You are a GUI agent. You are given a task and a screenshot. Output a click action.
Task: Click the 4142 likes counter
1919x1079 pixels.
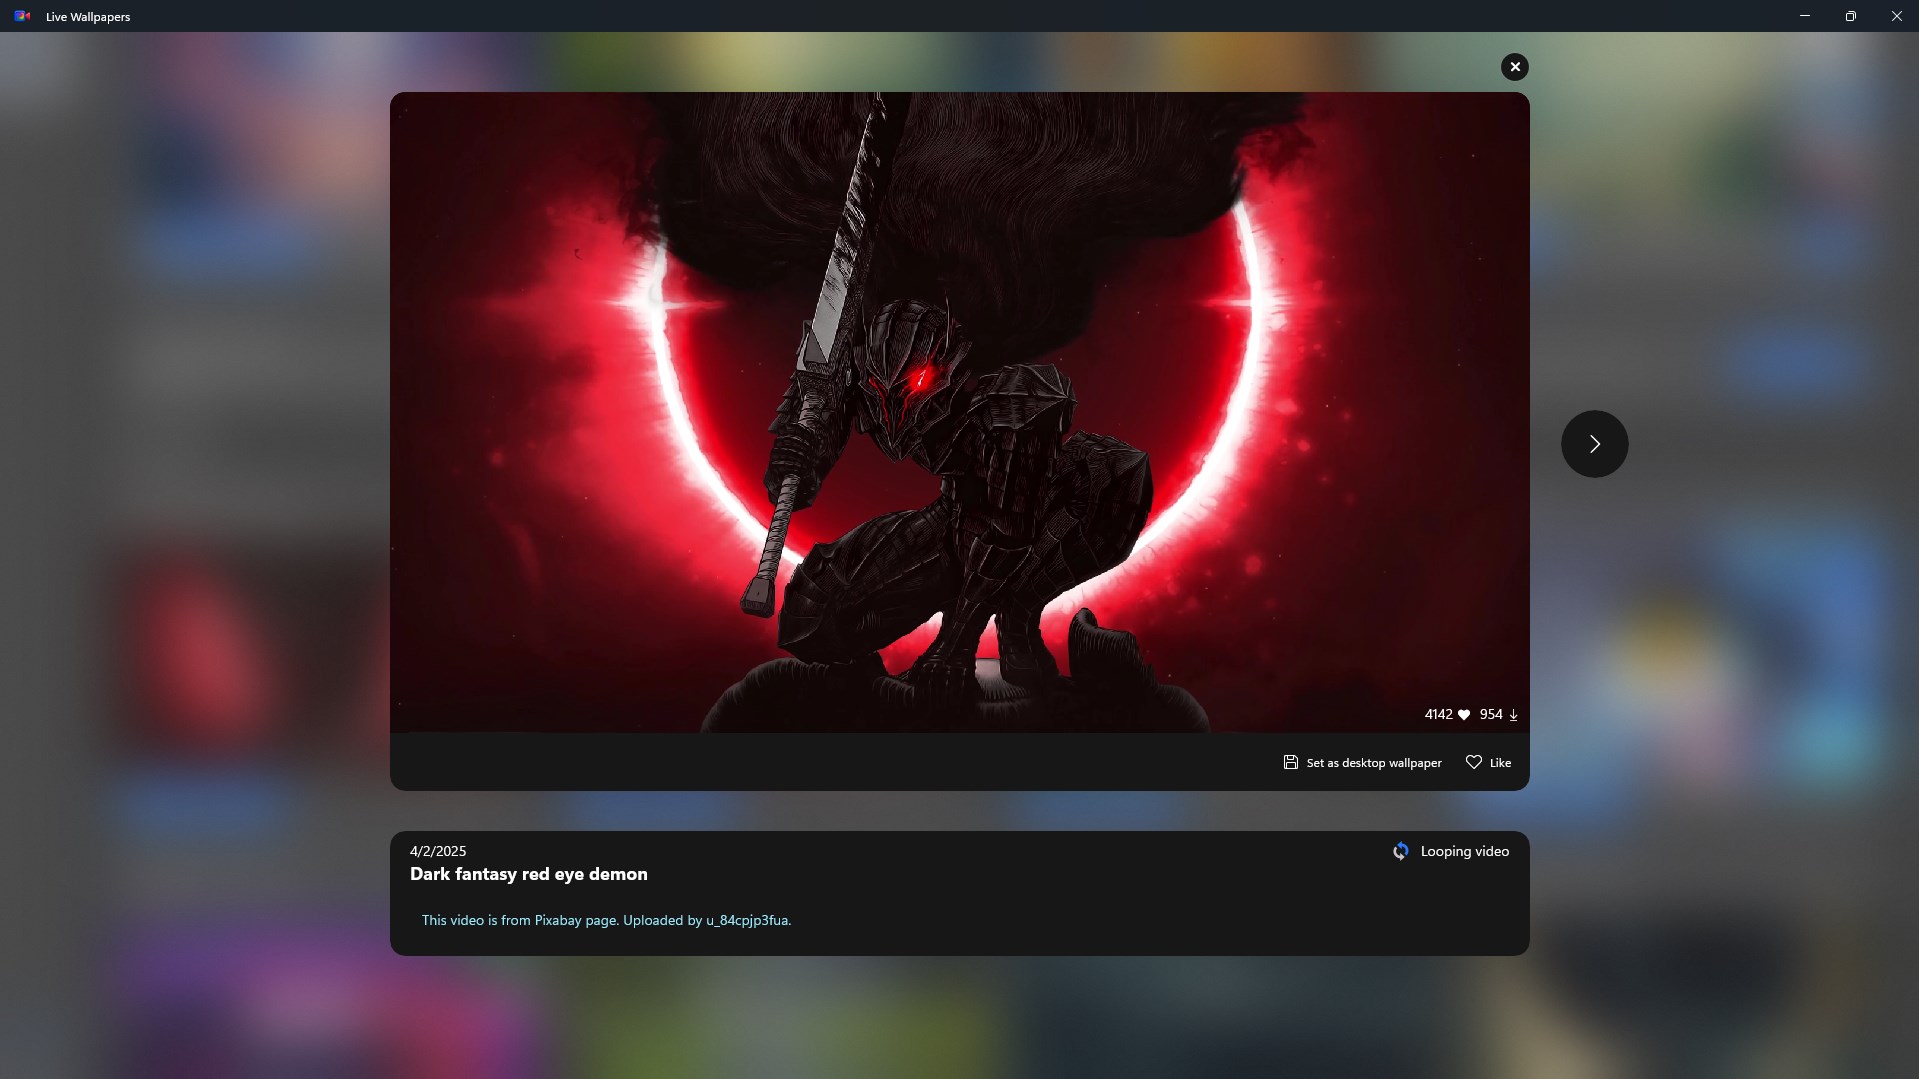1440,715
